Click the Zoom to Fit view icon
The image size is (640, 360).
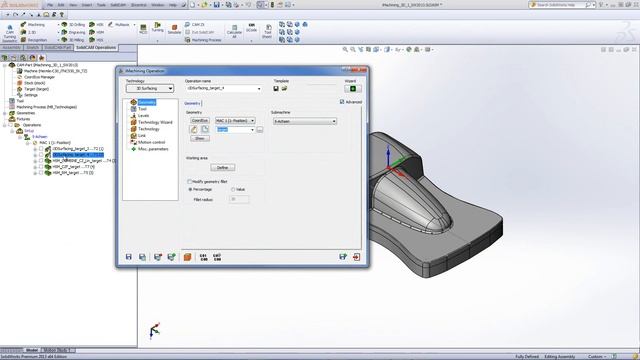pyautogui.click(x=345, y=49)
